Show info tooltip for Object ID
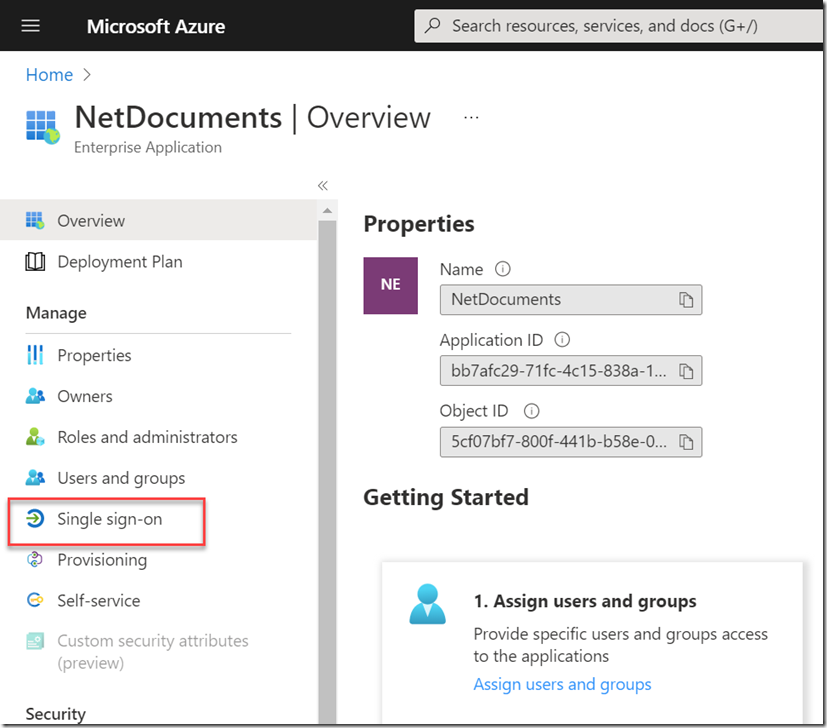This screenshot has height=728, width=827. coord(532,410)
